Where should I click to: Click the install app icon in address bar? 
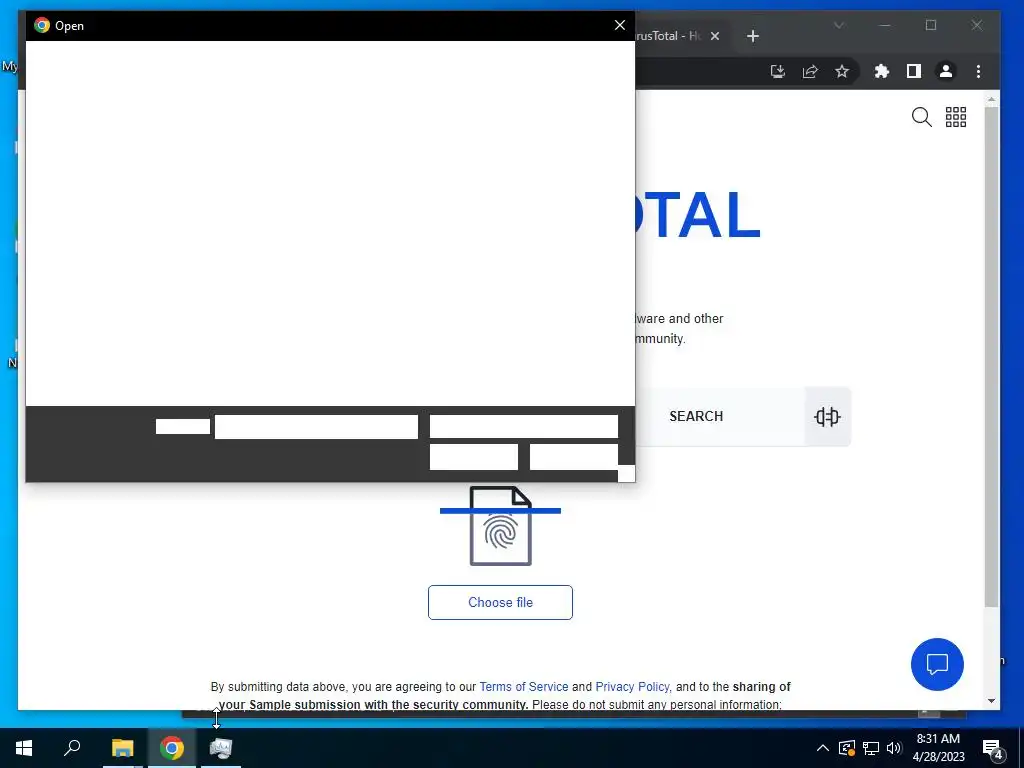click(778, 71)
